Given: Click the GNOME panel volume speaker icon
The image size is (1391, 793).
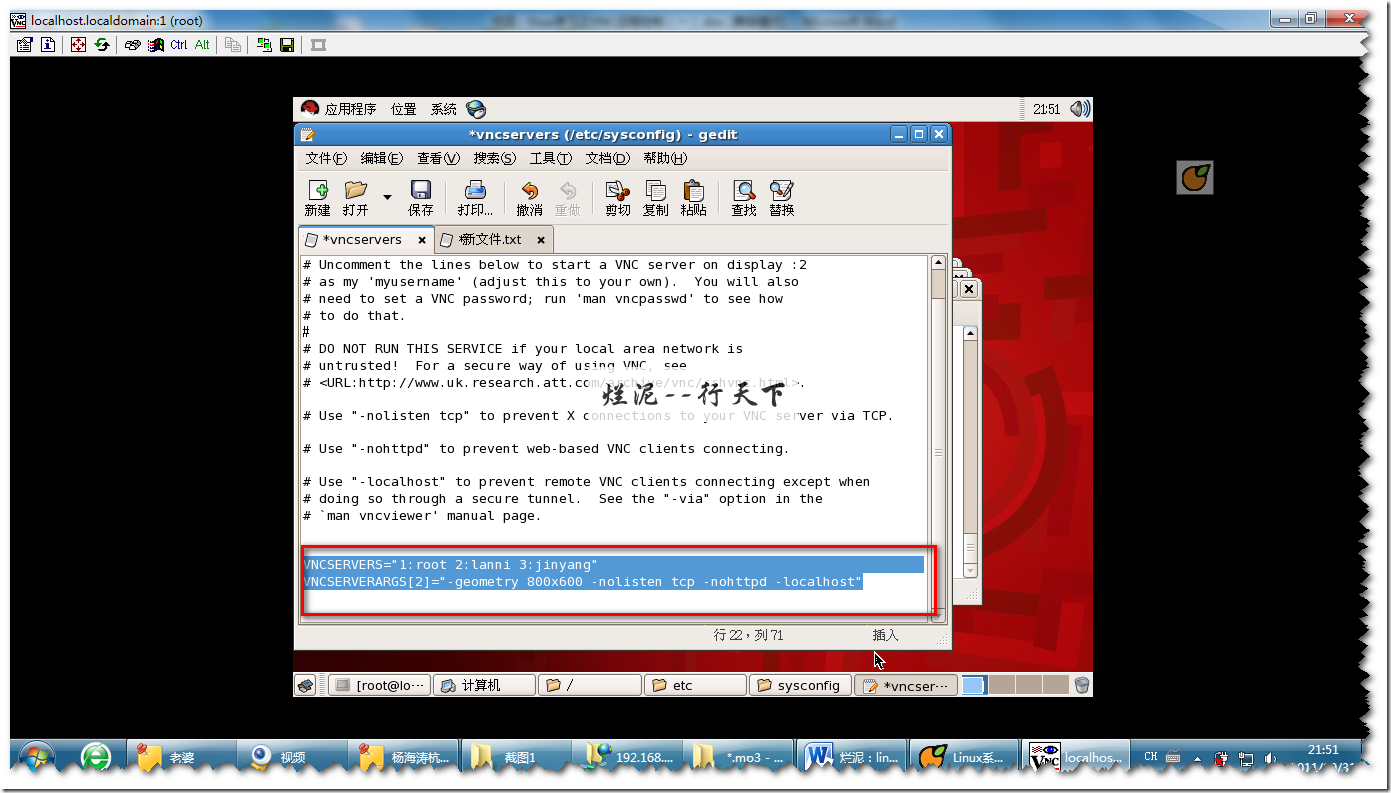Looking at the screenshot, I should point(1079,109).
